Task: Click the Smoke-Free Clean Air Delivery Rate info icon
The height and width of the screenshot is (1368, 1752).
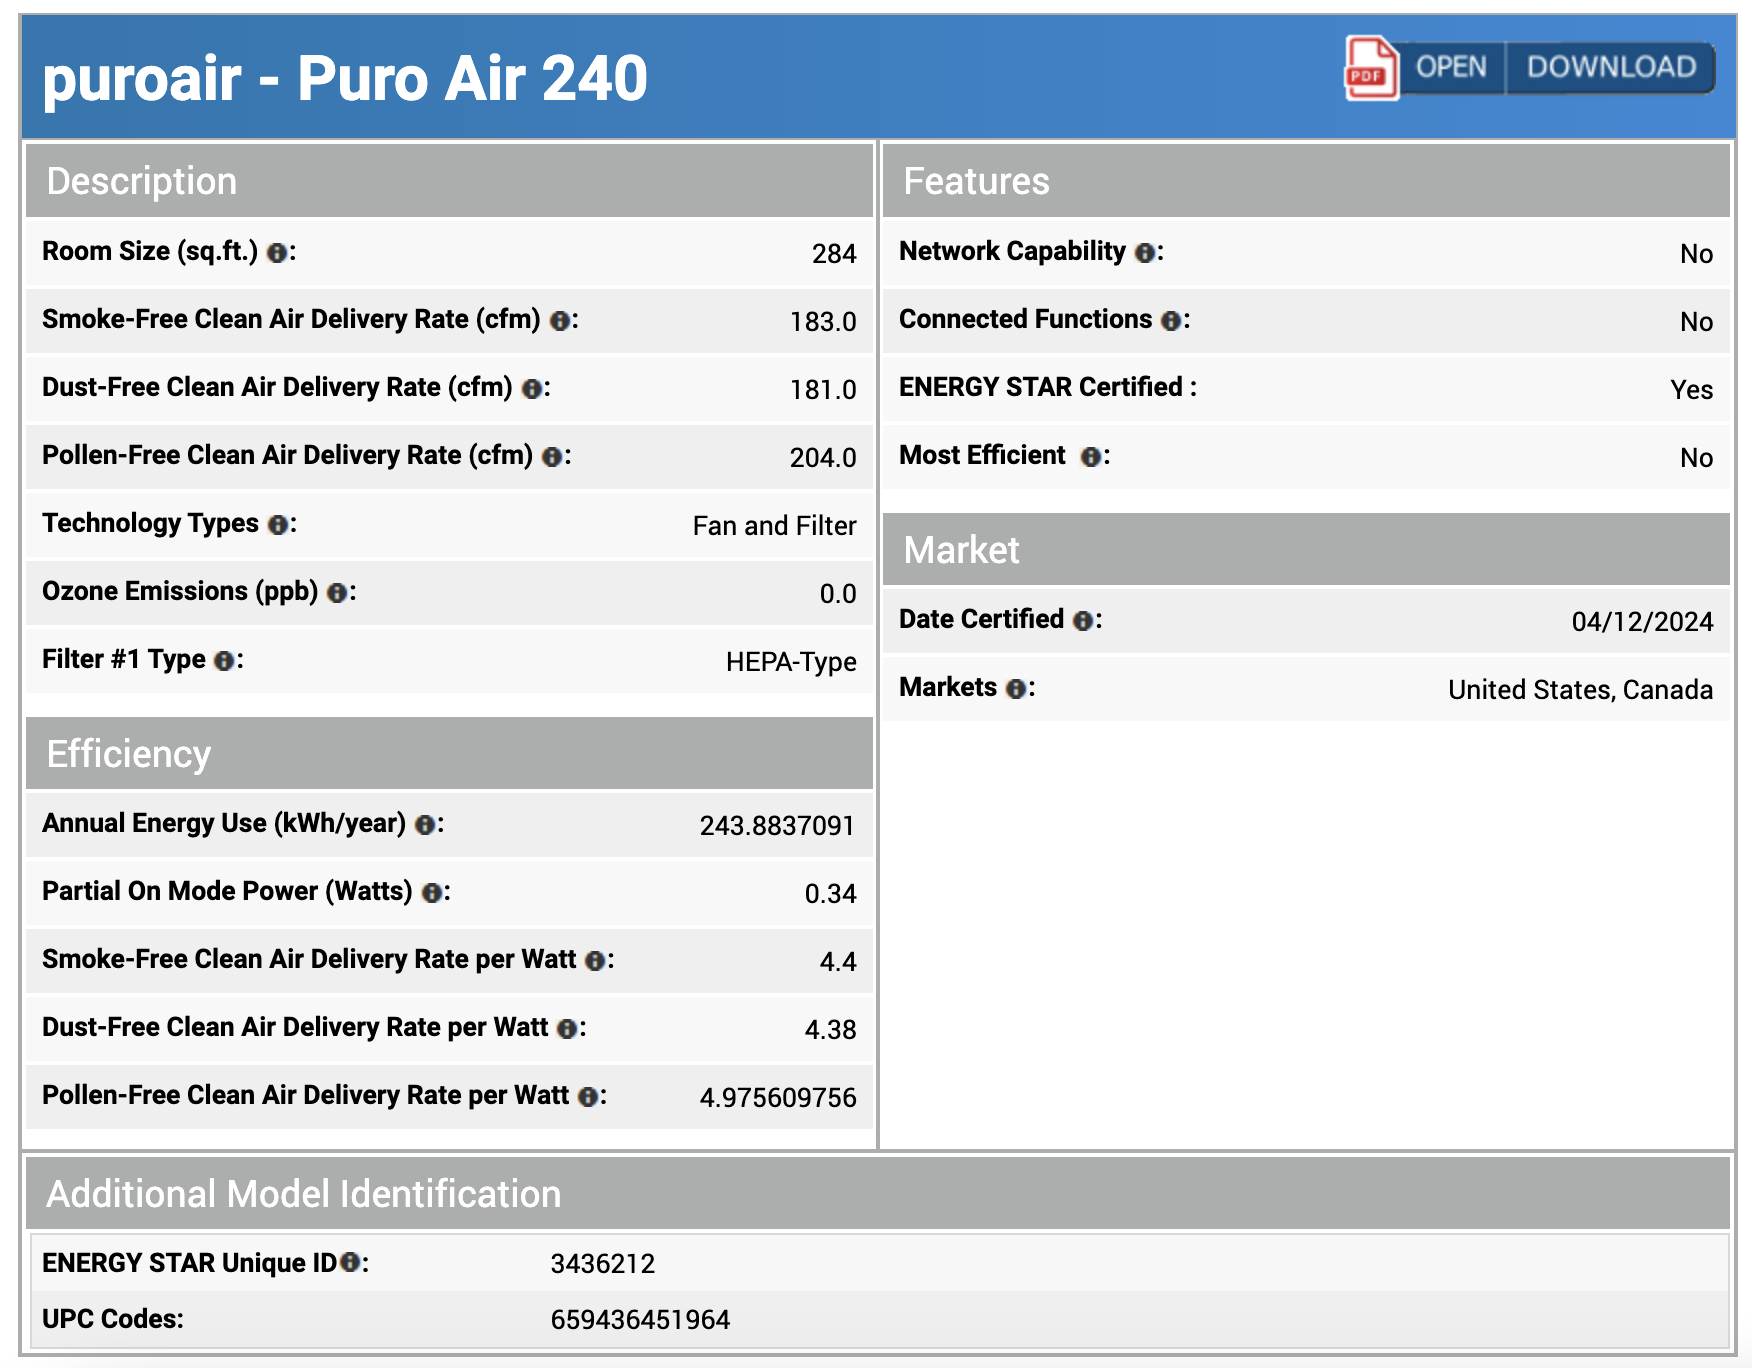Action: point(560,321)
